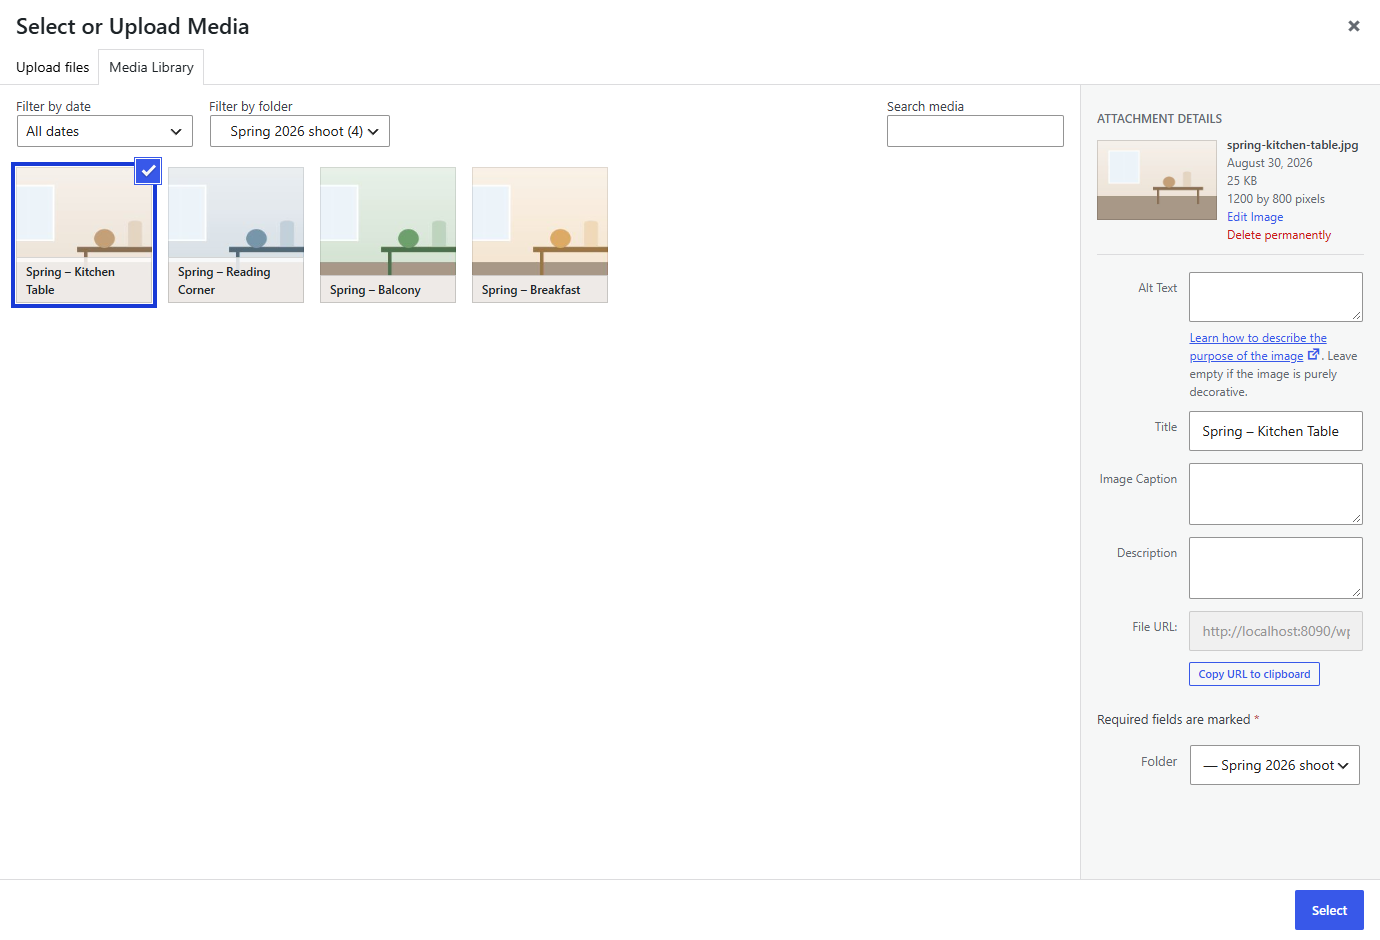
Task: Edit the Title field
Action: [1276, 431]
